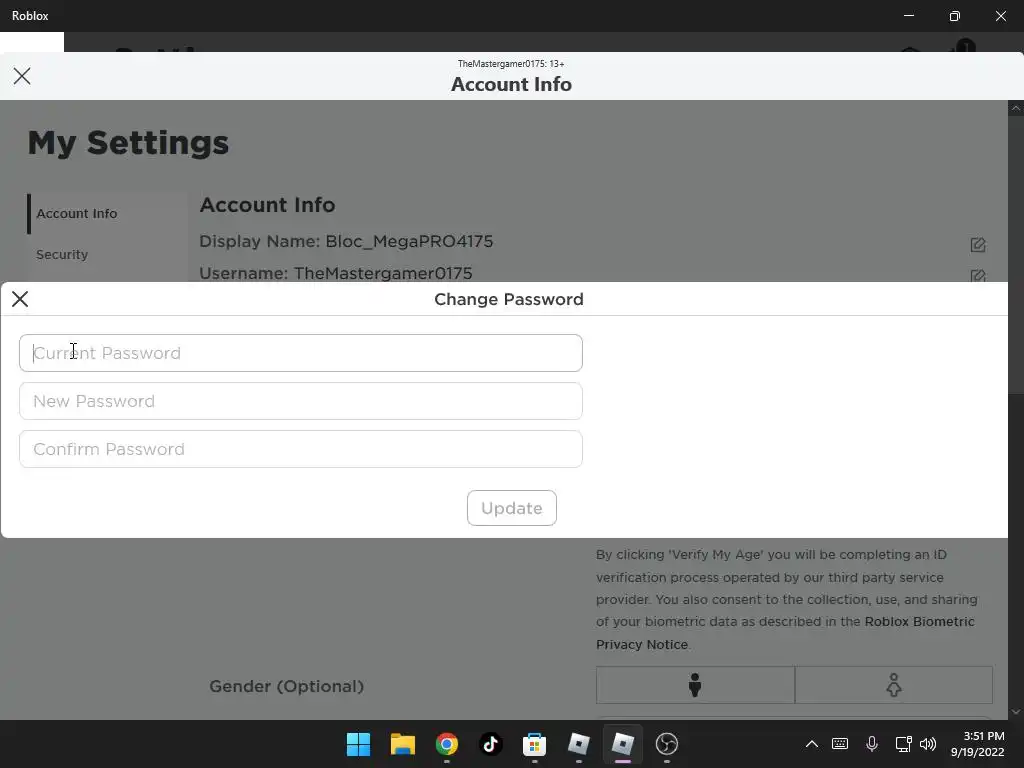The width and height of the screenshot is (1024, 768).
Task: Close the Change Password dialog
Action: coord(20,299)
